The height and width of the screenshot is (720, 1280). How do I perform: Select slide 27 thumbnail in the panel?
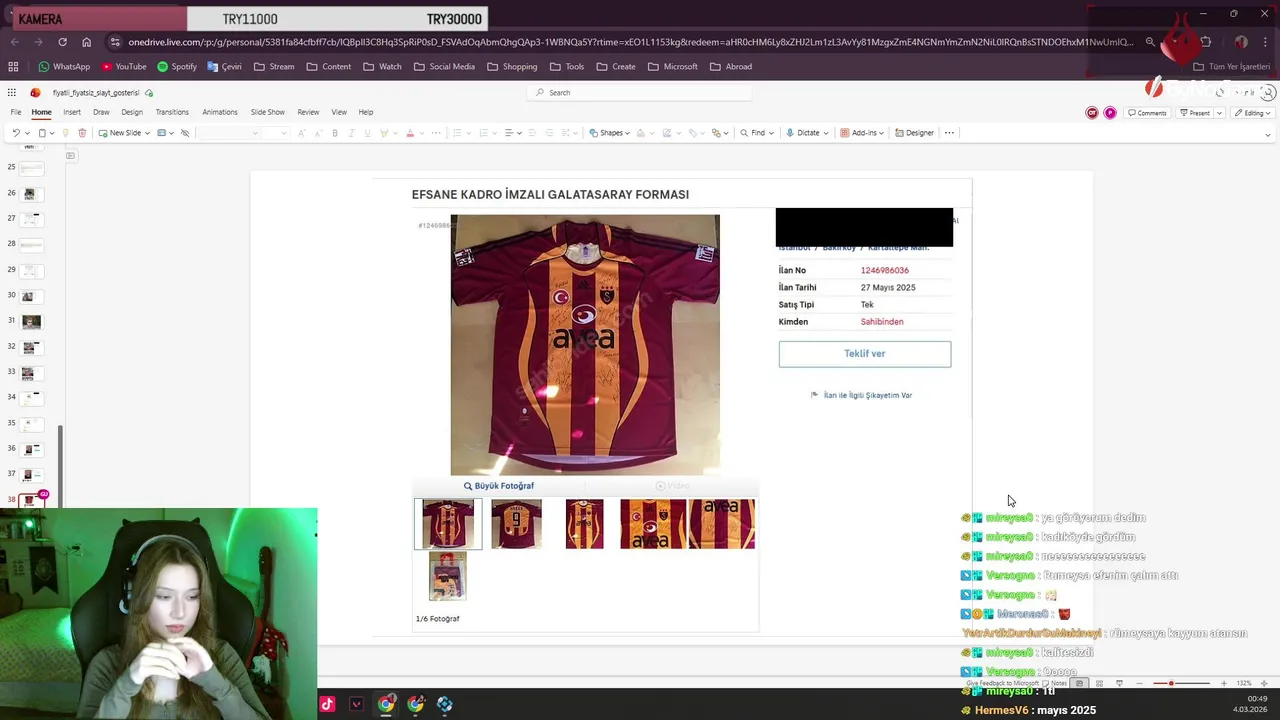(x=31, y=219)
